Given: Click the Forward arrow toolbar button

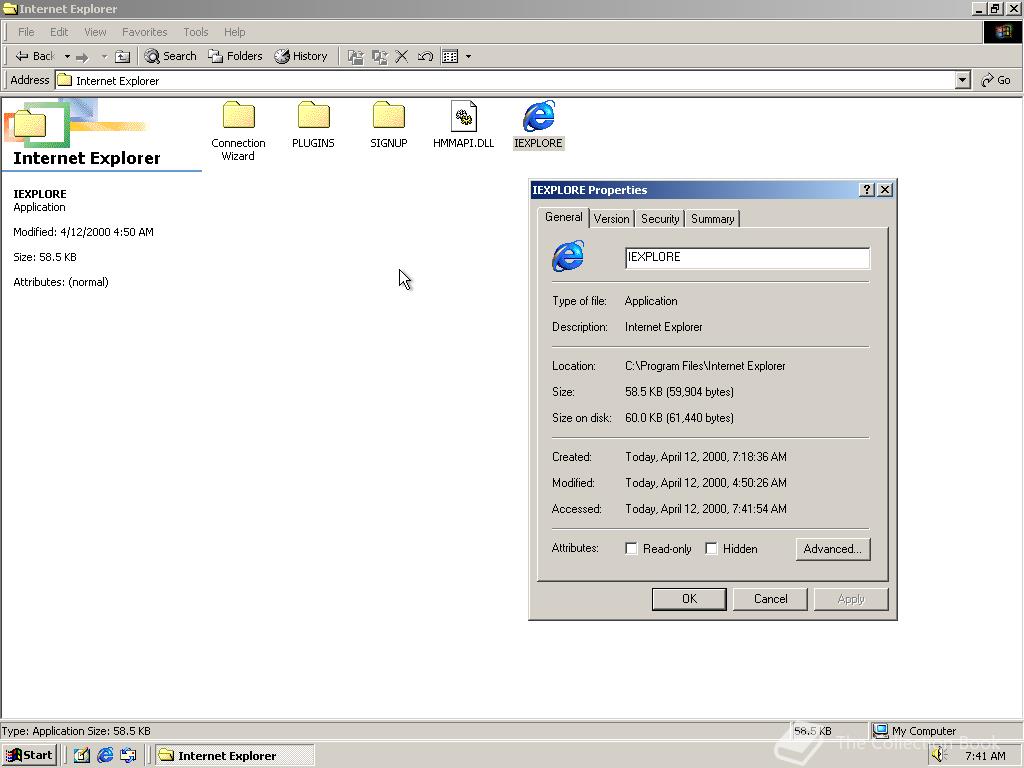Looking at the screenshot, I should coord(82,57).
